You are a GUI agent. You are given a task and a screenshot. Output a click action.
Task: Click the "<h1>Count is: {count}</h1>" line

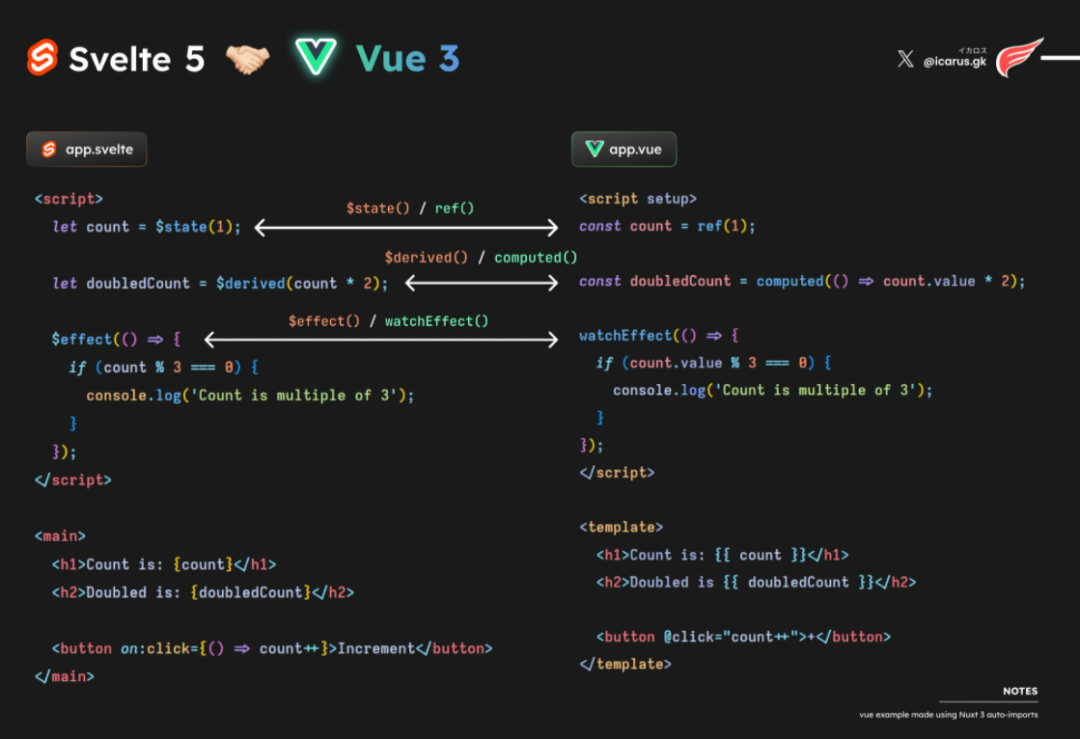click(164, 565)
